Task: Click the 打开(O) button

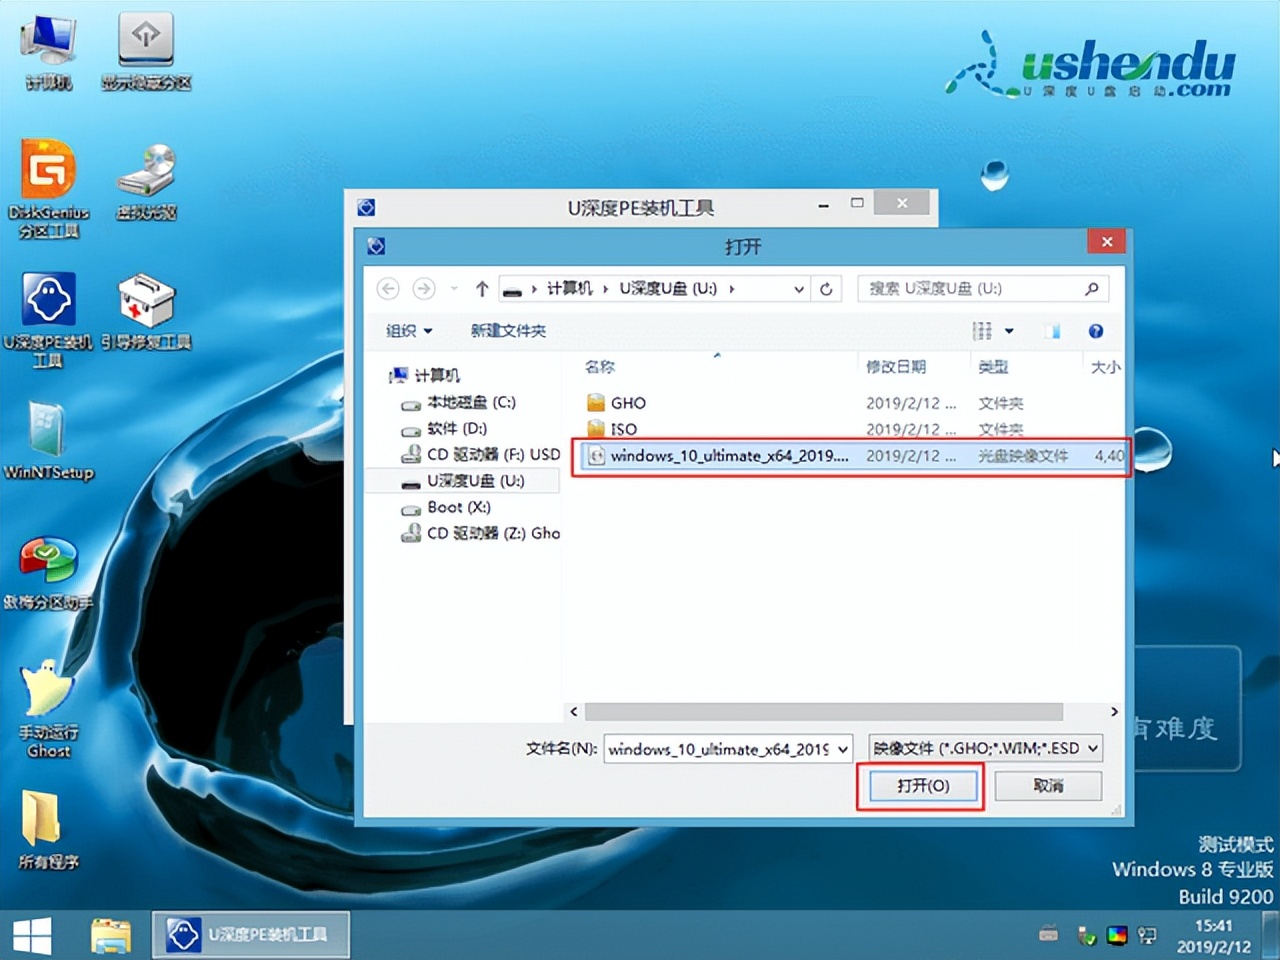Action: (x=920, y=786)
